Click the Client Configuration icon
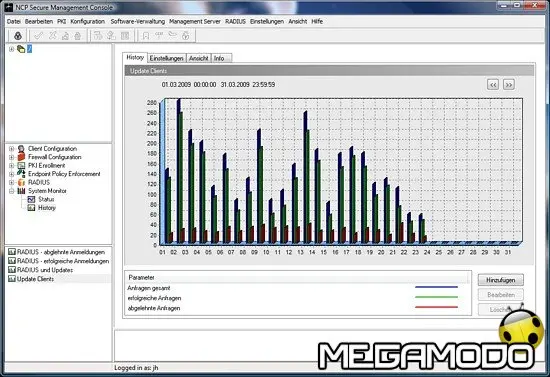 click(x=21, y=149)
